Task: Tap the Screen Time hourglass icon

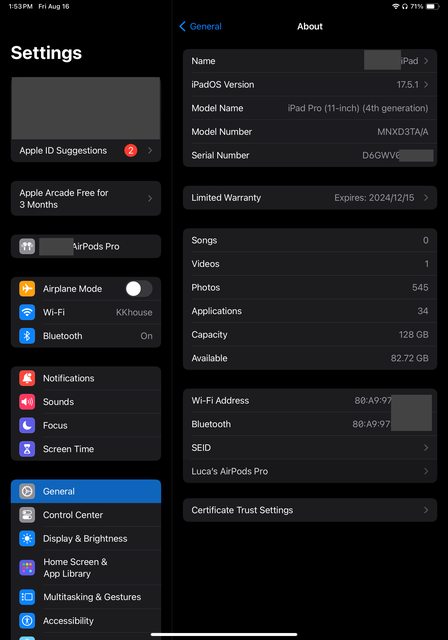Action: point(27,449)
